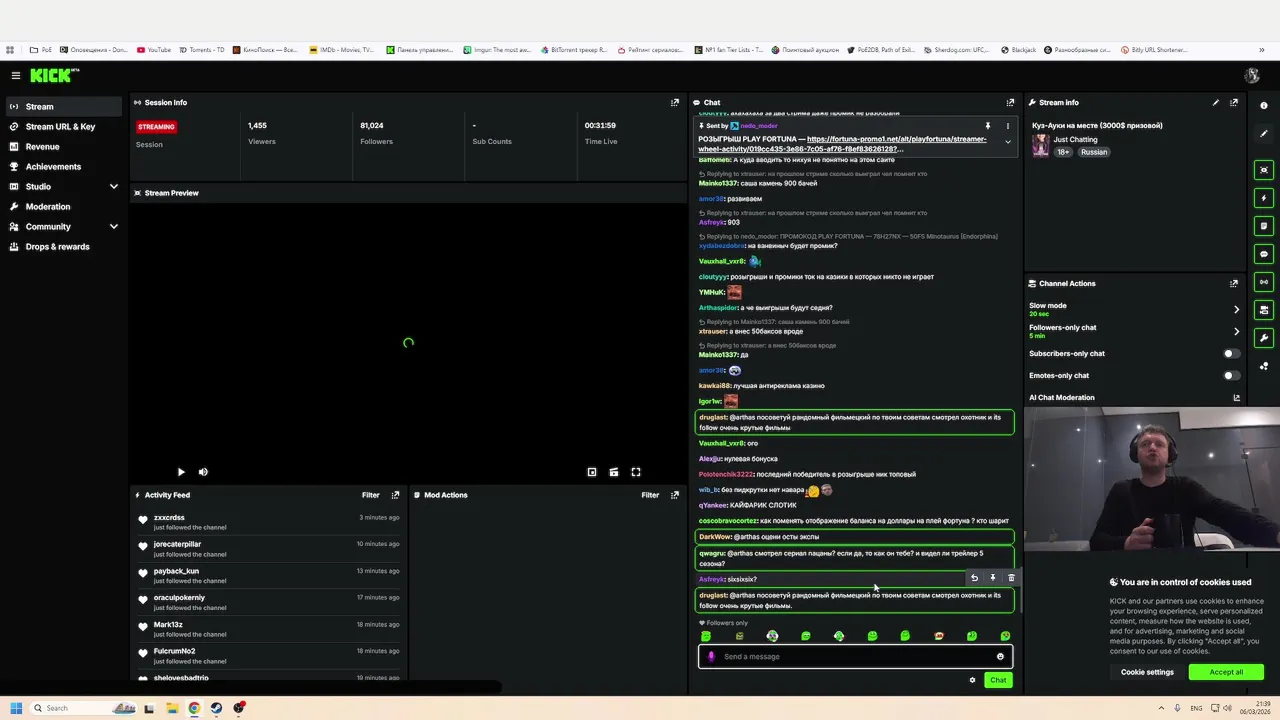
Task: Toggle Subscribers-only chat
Action: click(x=1232, y=353)
